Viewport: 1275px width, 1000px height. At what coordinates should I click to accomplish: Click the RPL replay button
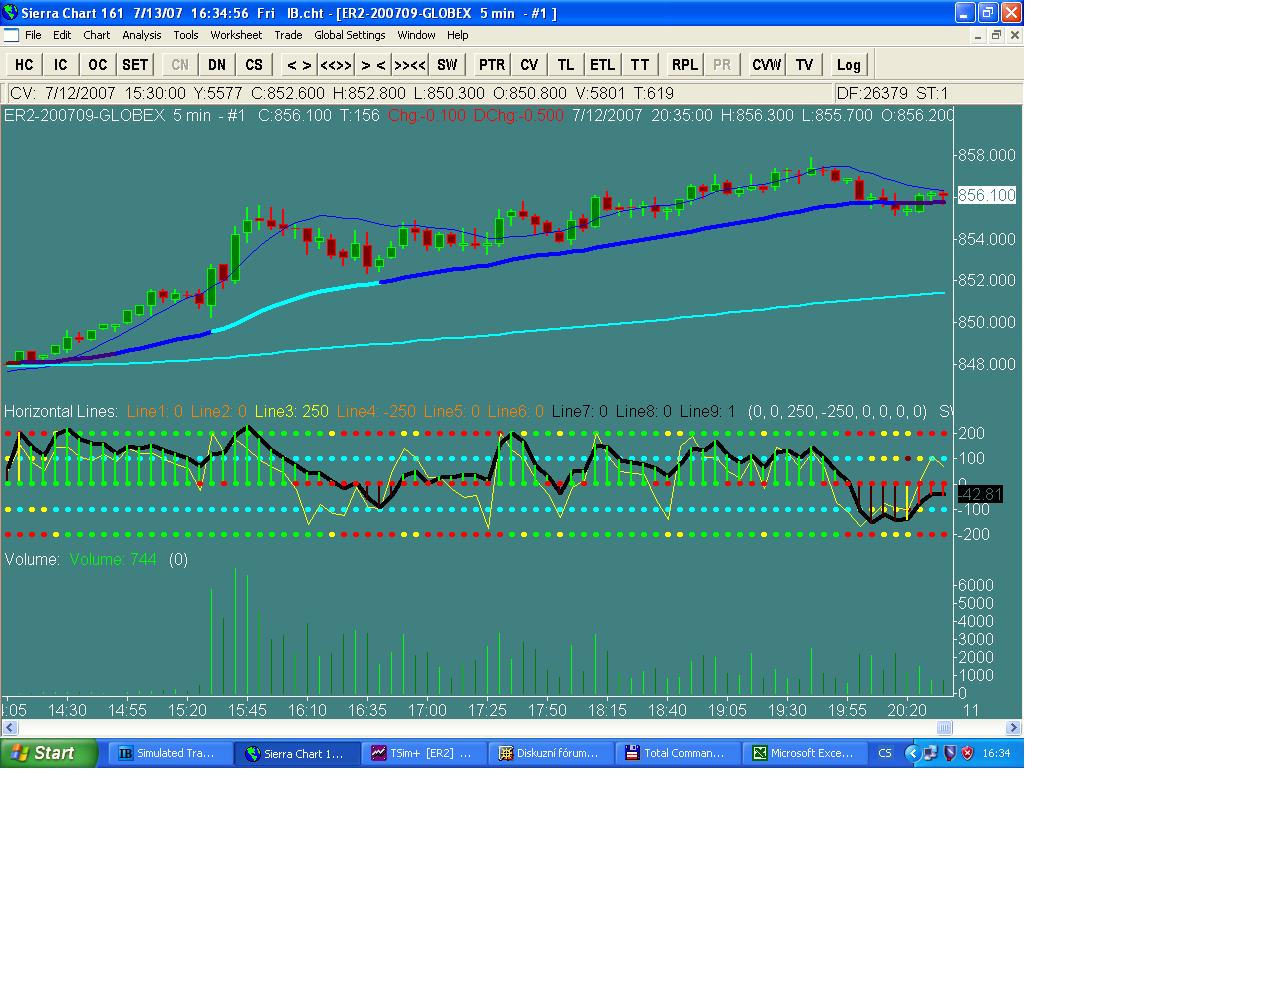click(x=685, y=65)
